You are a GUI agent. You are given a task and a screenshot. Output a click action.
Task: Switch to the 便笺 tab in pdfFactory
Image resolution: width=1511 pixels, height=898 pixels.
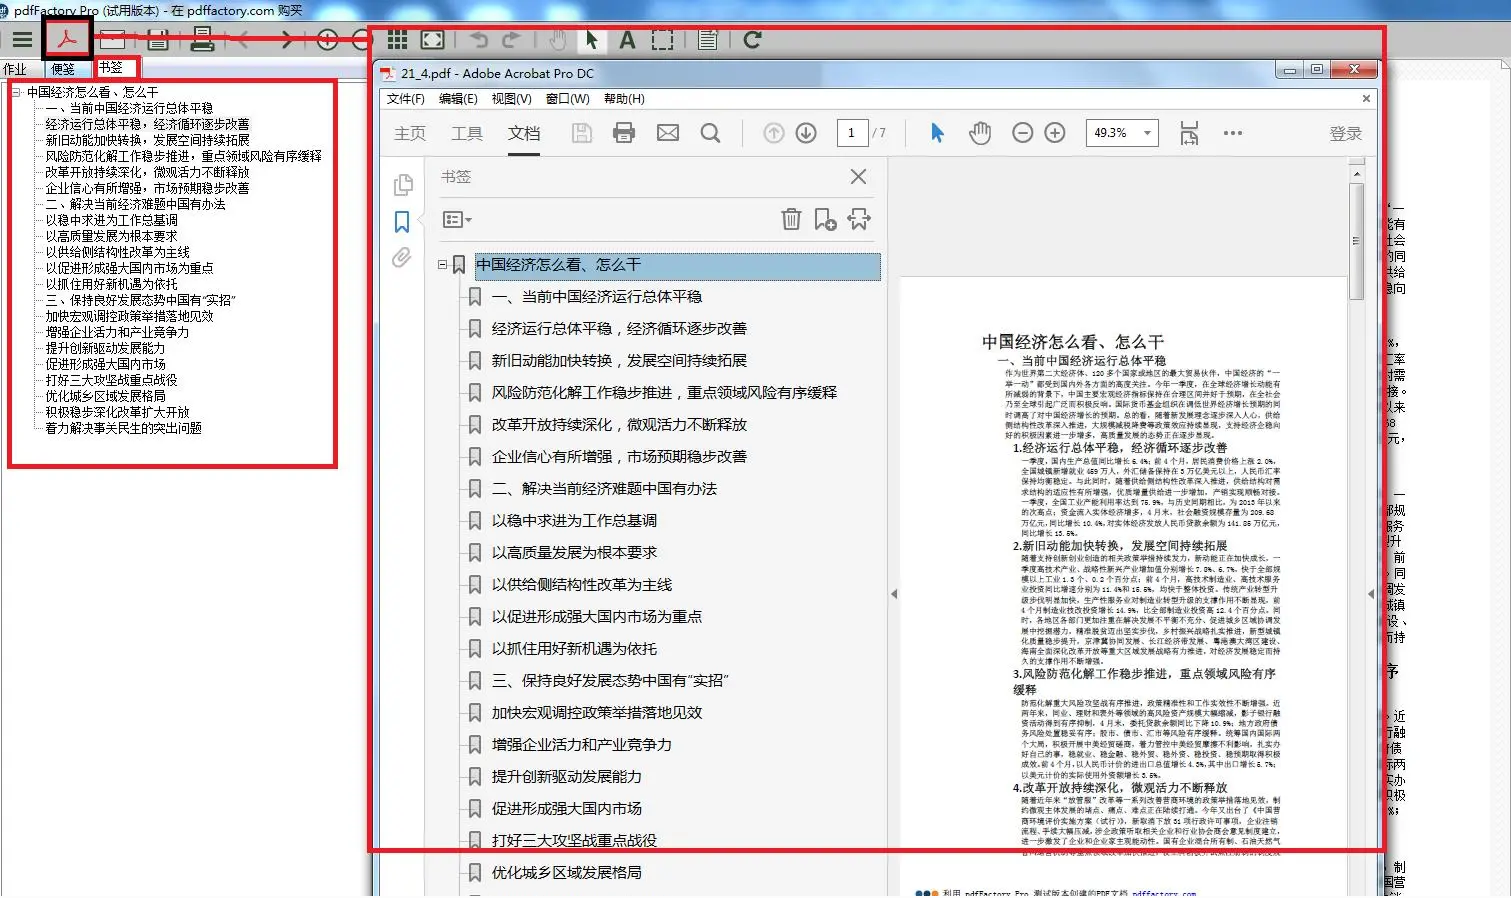[x=63, y=69]
